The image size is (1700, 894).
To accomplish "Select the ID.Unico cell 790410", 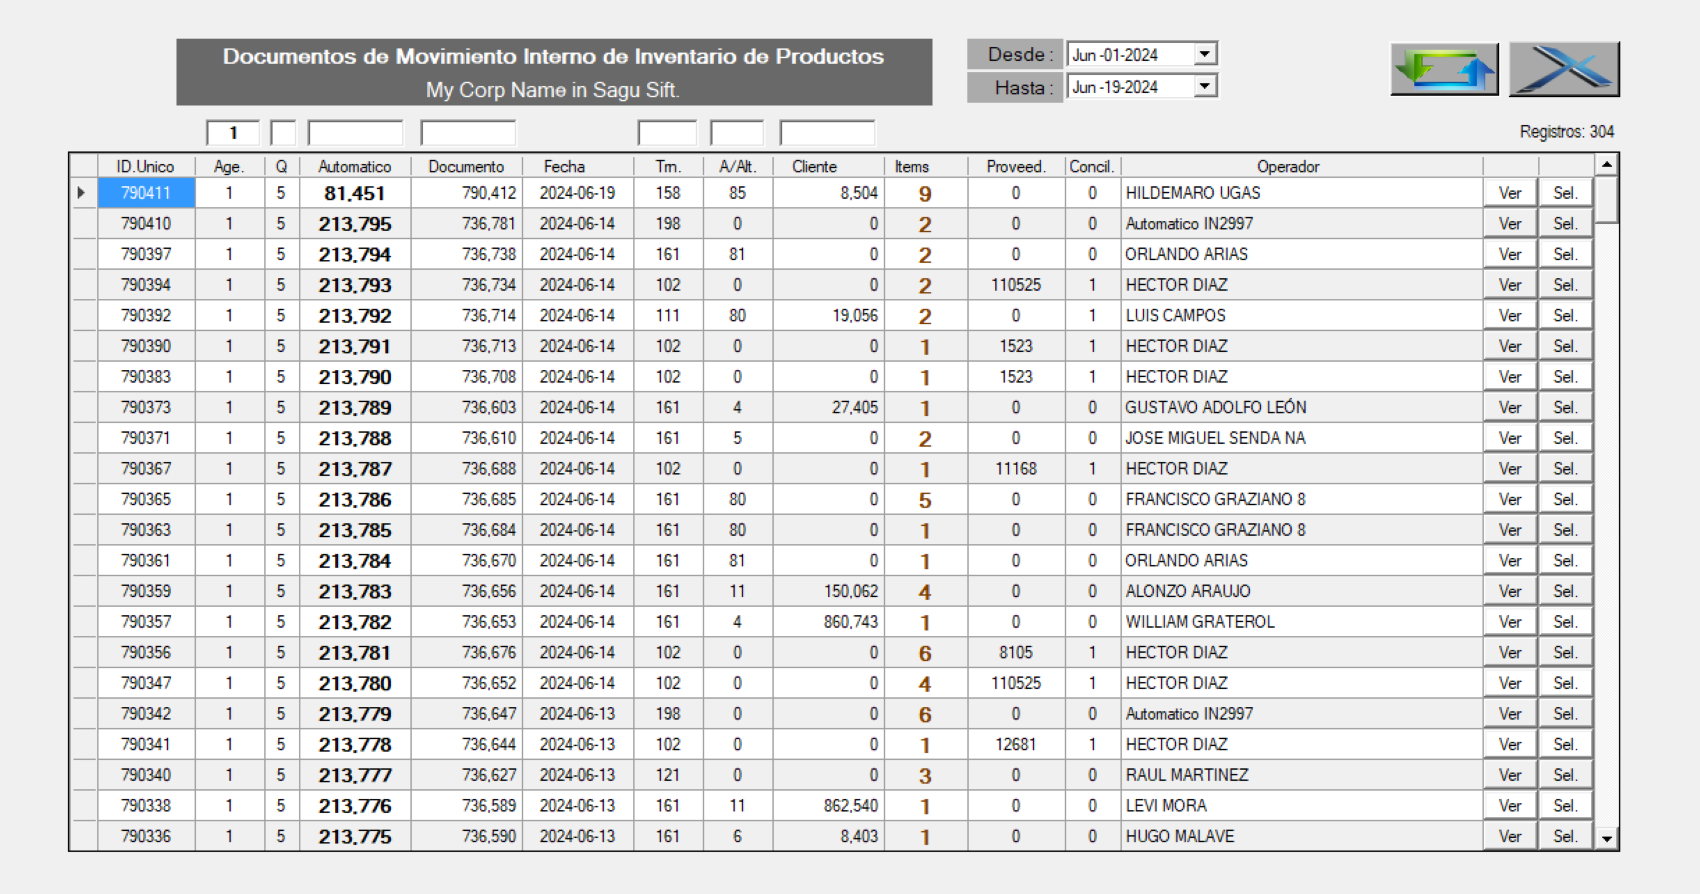I will click(x=146, y=224).
